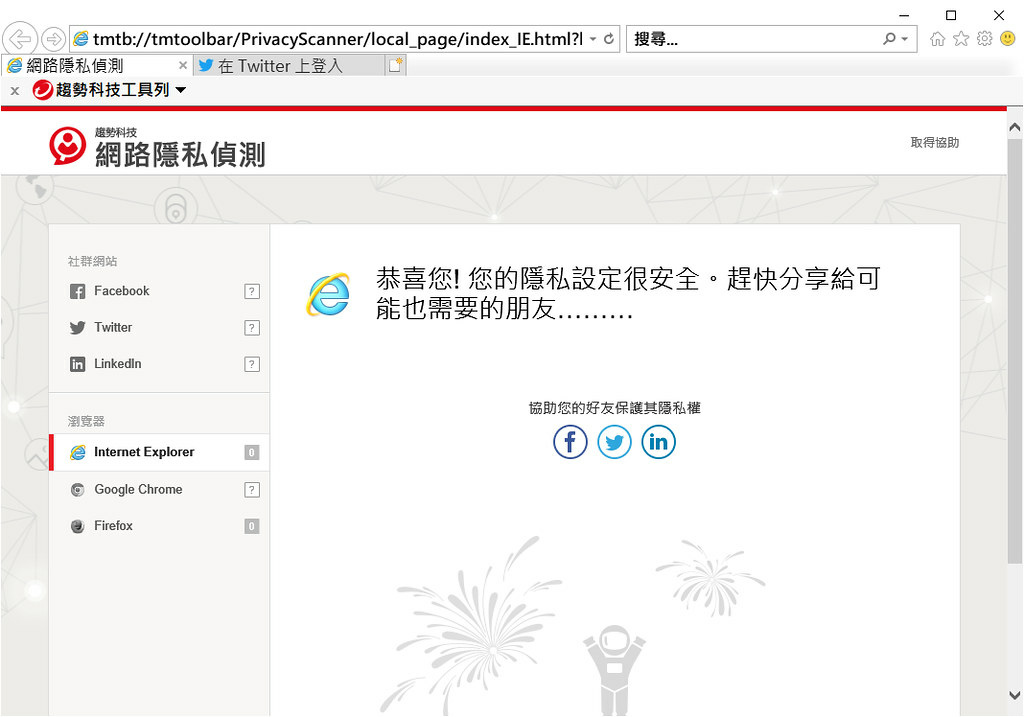Screen dimensions: 1024x717
Task: Maximize the browser window
Action: coord(951,15)
